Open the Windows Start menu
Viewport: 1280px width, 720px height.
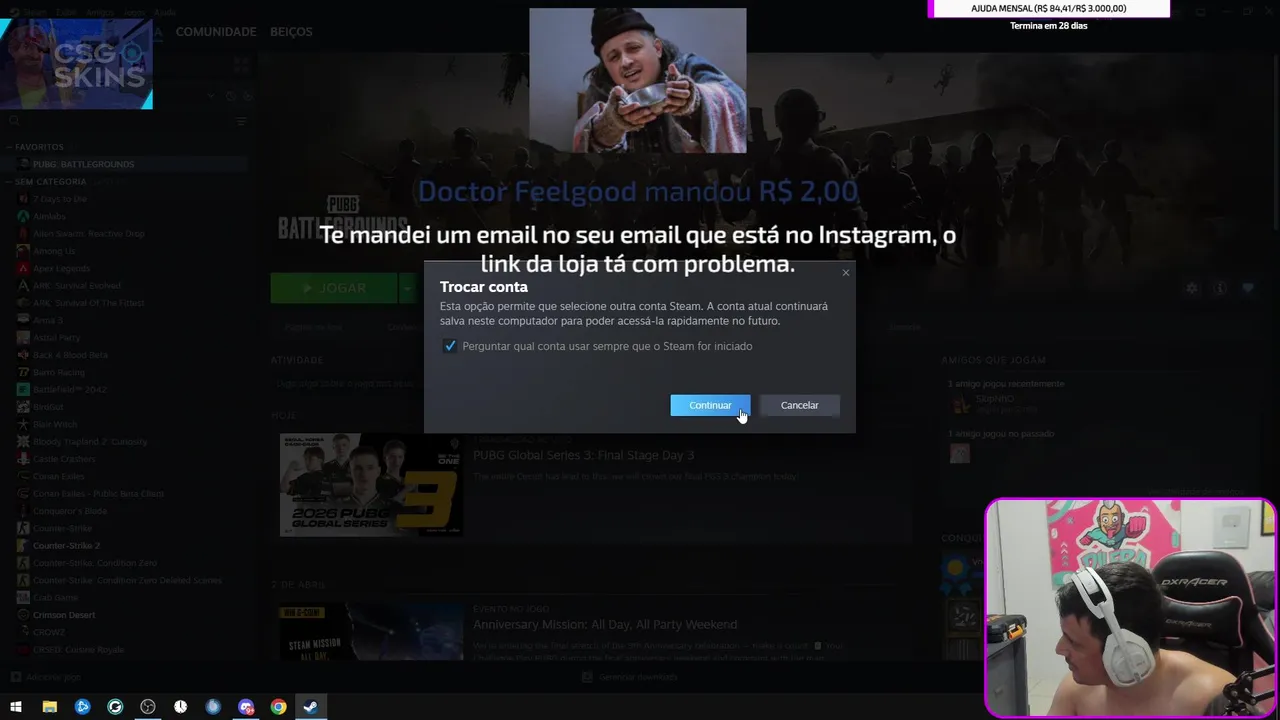point(16,707)
